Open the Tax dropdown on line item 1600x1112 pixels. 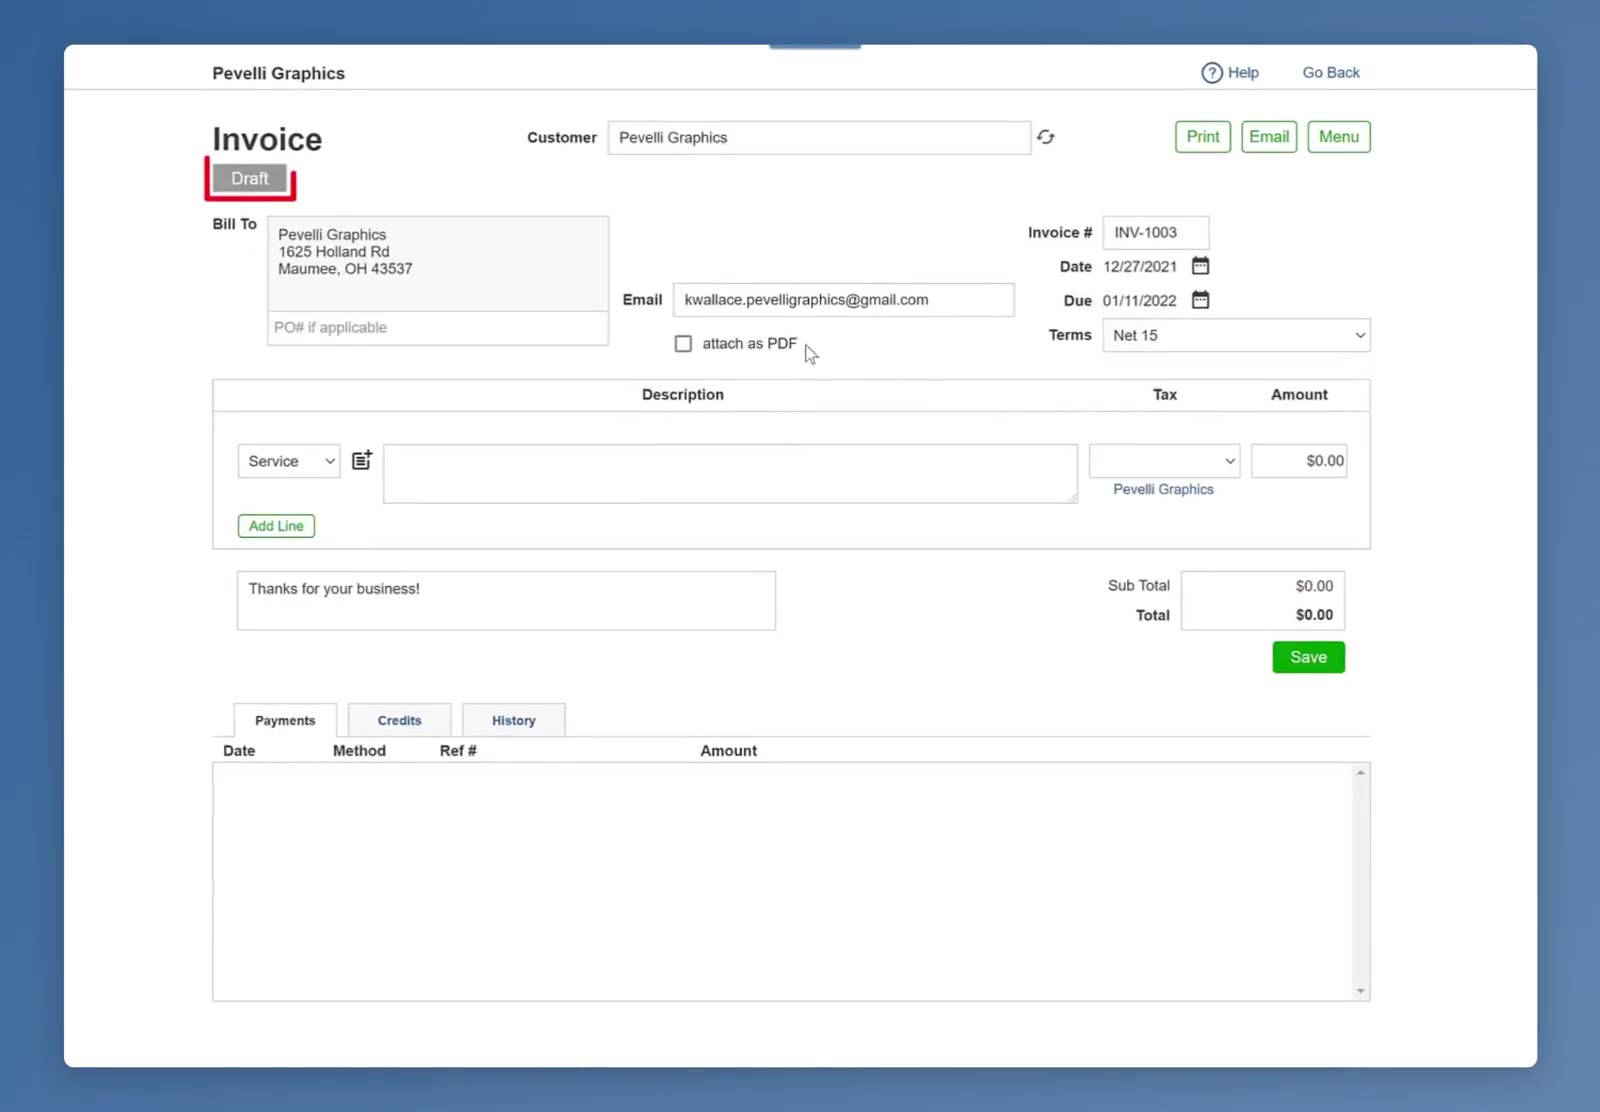1165,461
